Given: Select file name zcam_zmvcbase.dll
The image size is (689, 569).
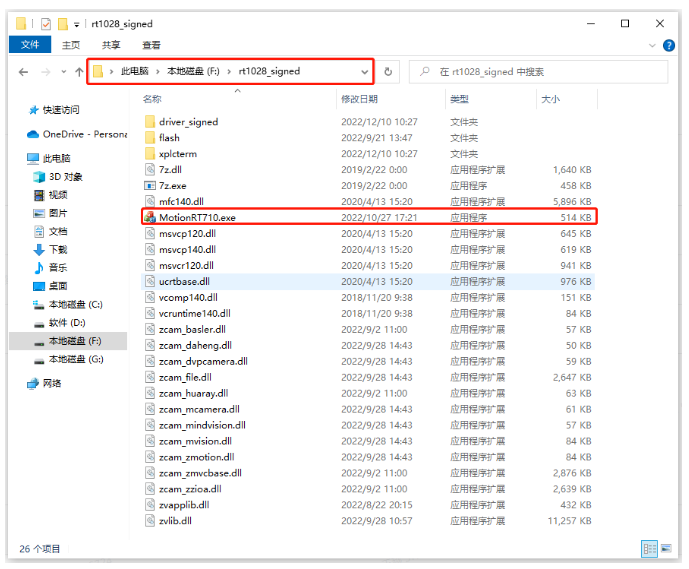Looking at the screenshot, I should click(200, 473).
